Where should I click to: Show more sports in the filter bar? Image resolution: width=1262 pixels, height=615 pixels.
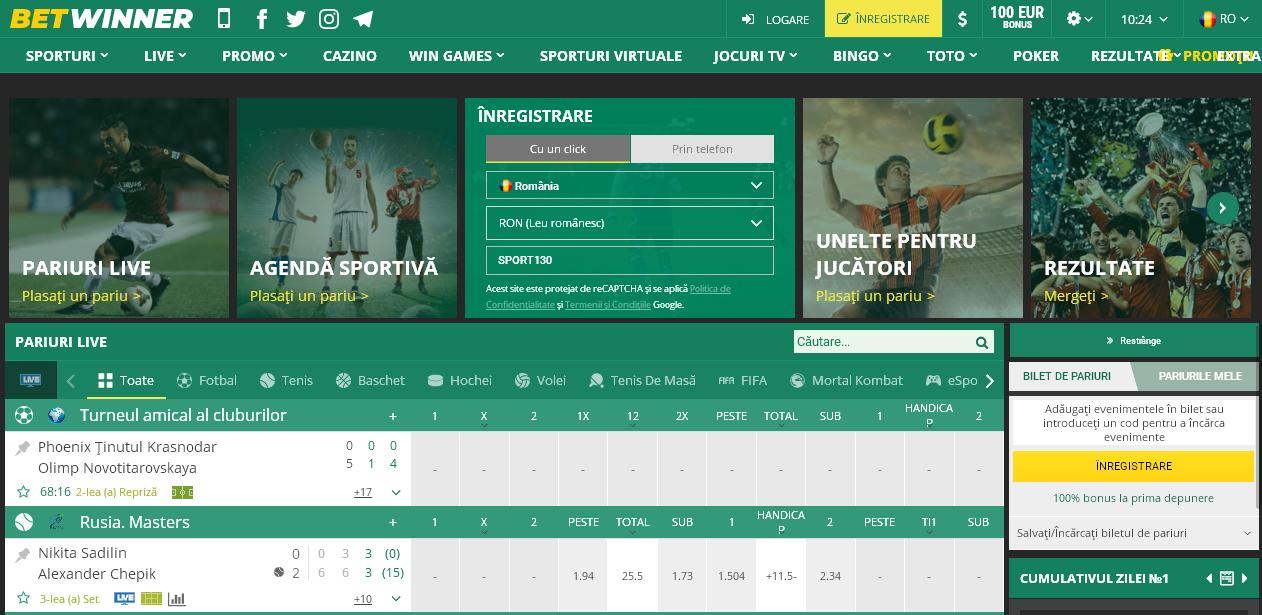[x=990, y=381]
